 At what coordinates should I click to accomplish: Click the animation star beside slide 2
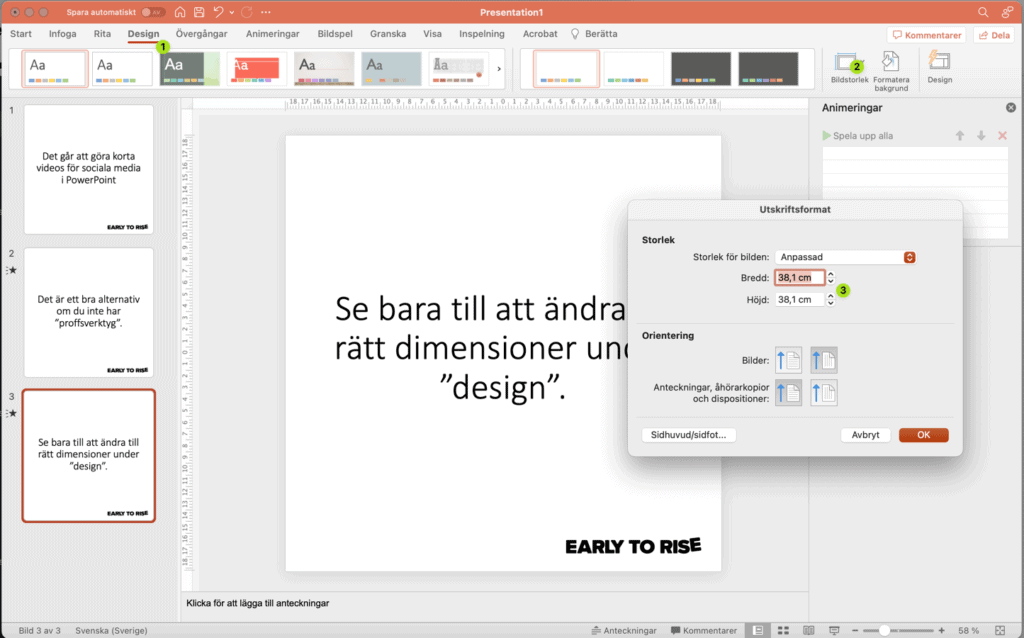12,270
